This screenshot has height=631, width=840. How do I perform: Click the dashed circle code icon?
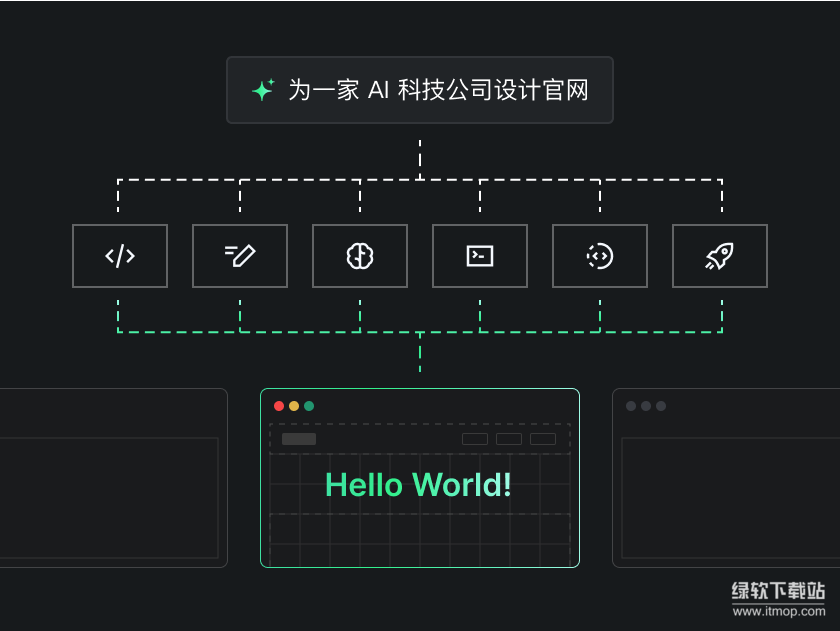pyautogui.click(x=600, y=256)
